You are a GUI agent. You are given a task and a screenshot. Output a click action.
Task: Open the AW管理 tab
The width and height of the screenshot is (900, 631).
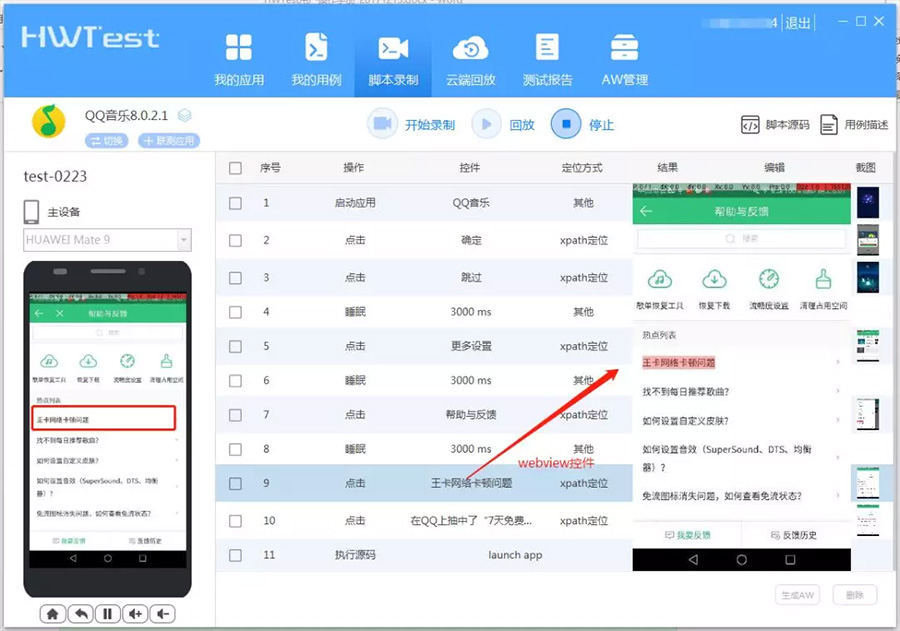tap(624, 60)
